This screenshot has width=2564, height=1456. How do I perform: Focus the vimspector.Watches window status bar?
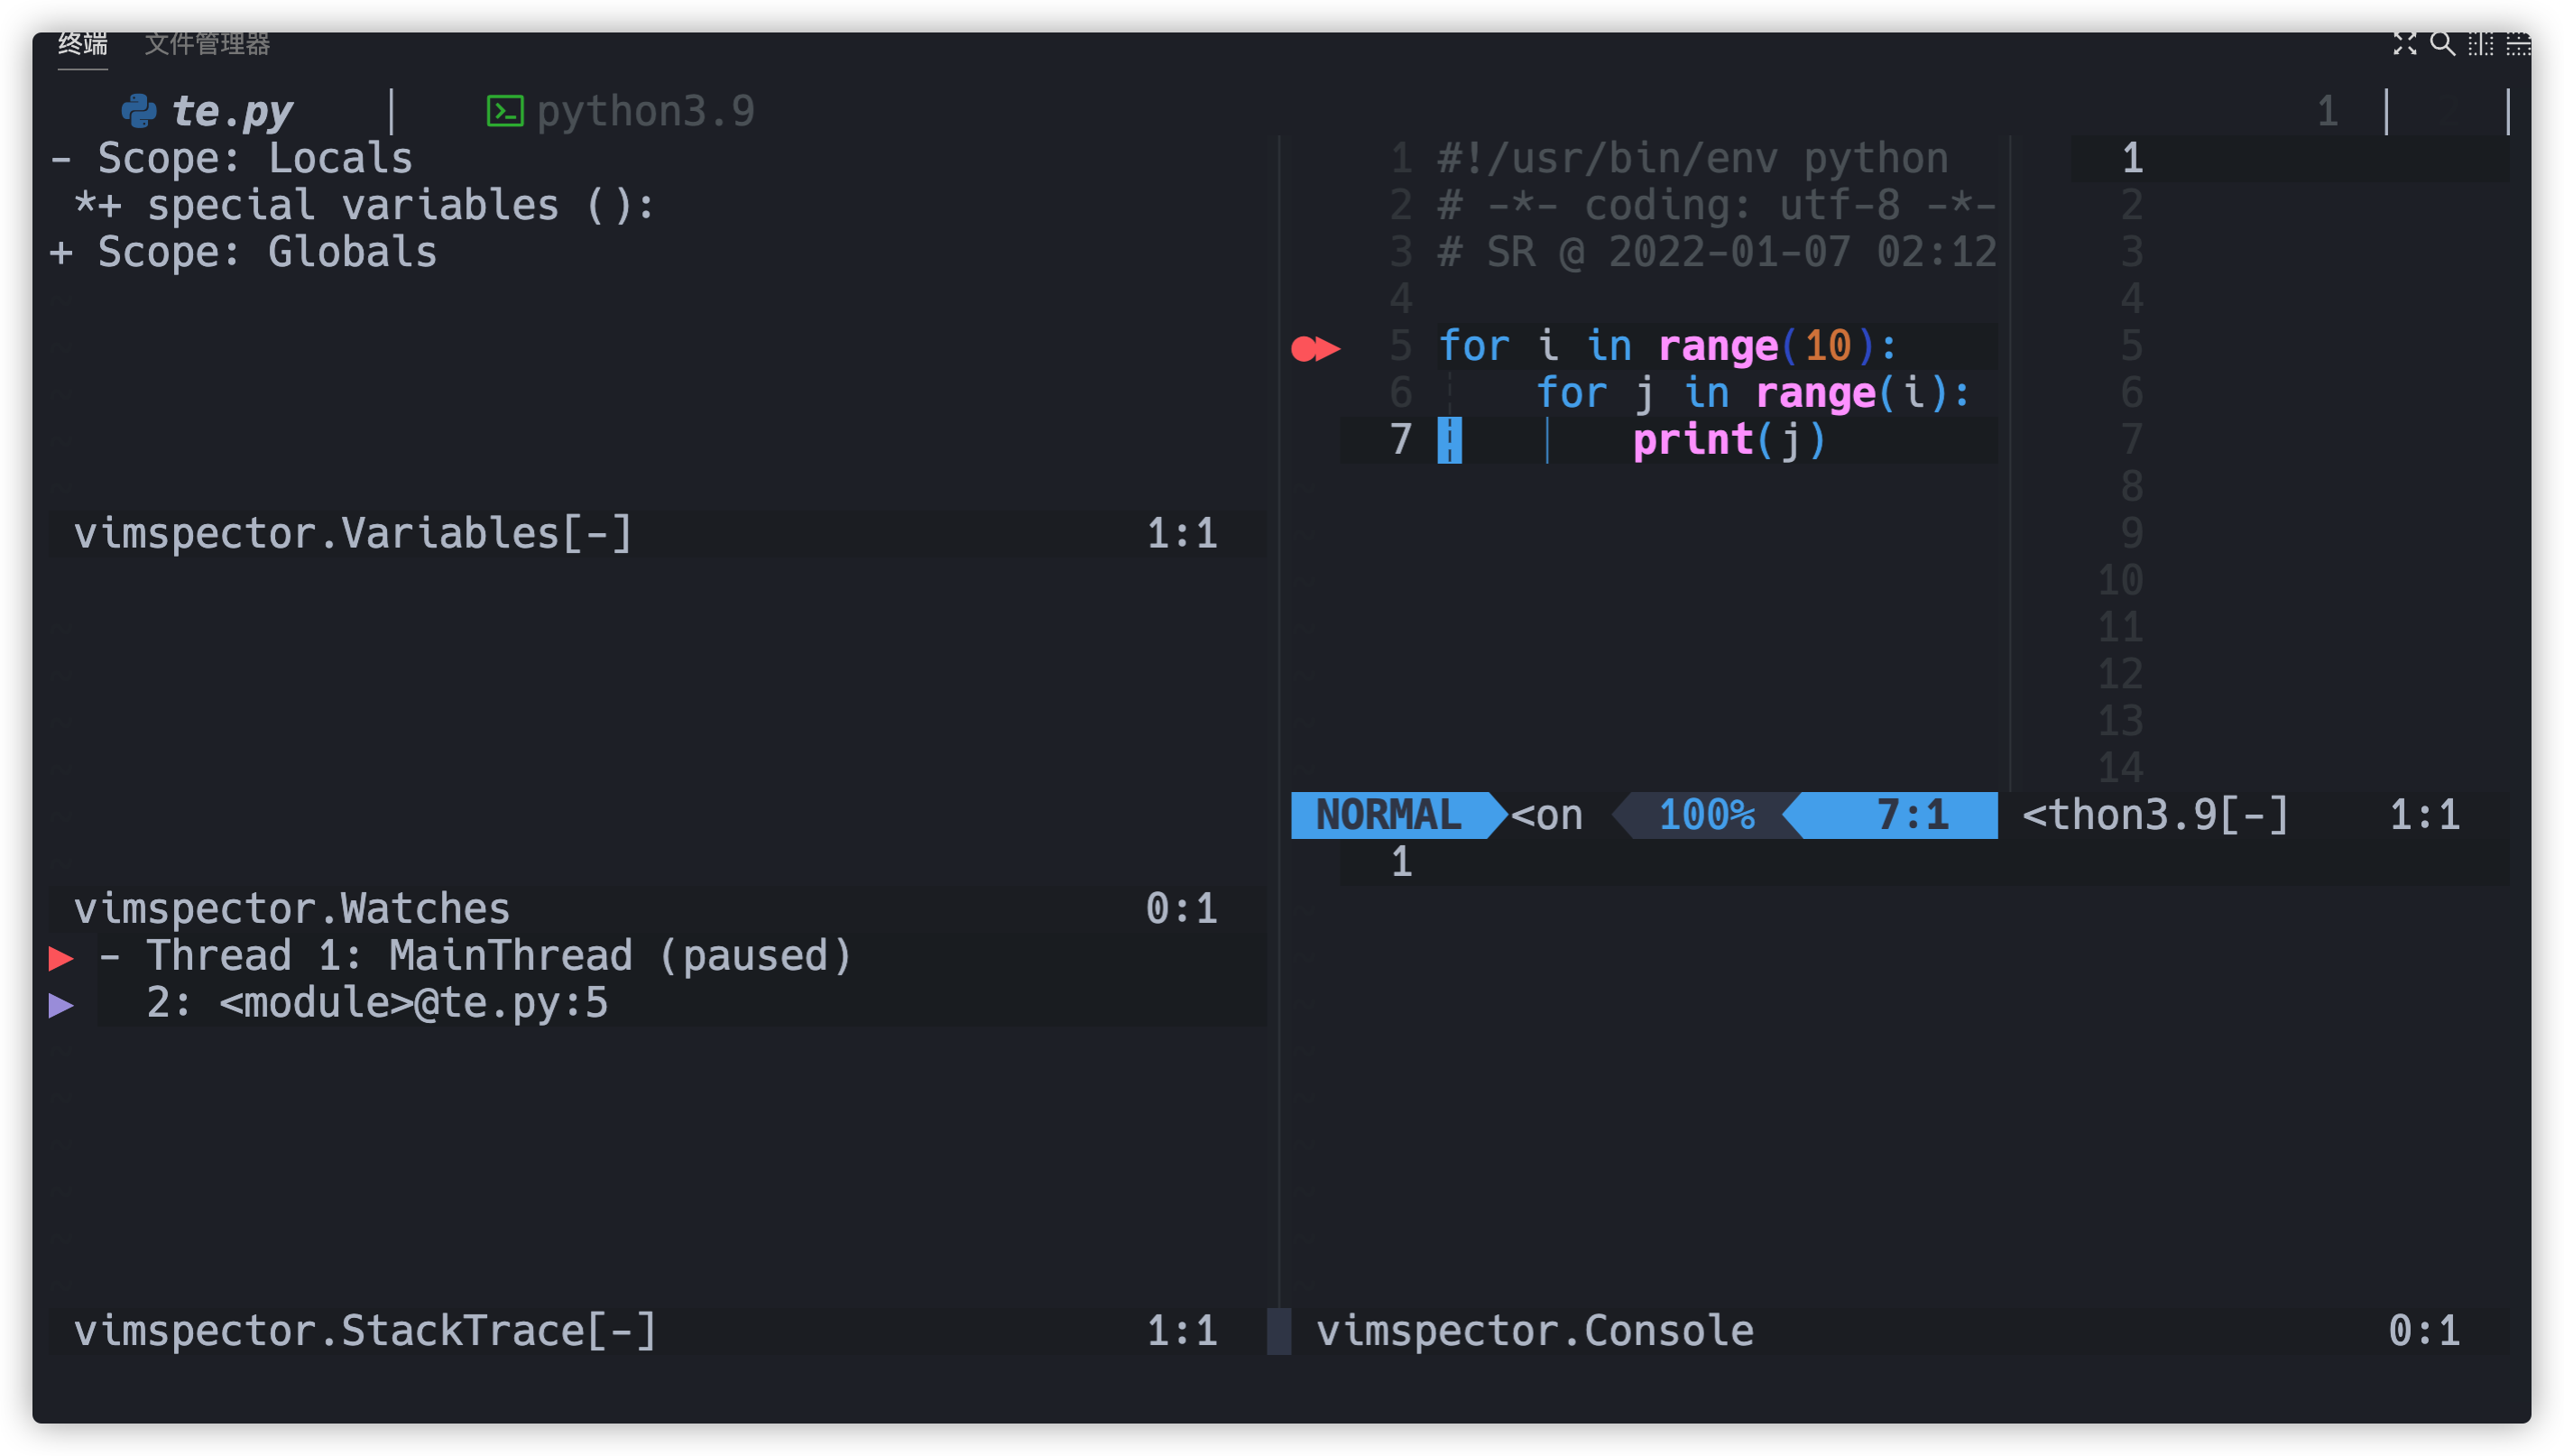658,909
